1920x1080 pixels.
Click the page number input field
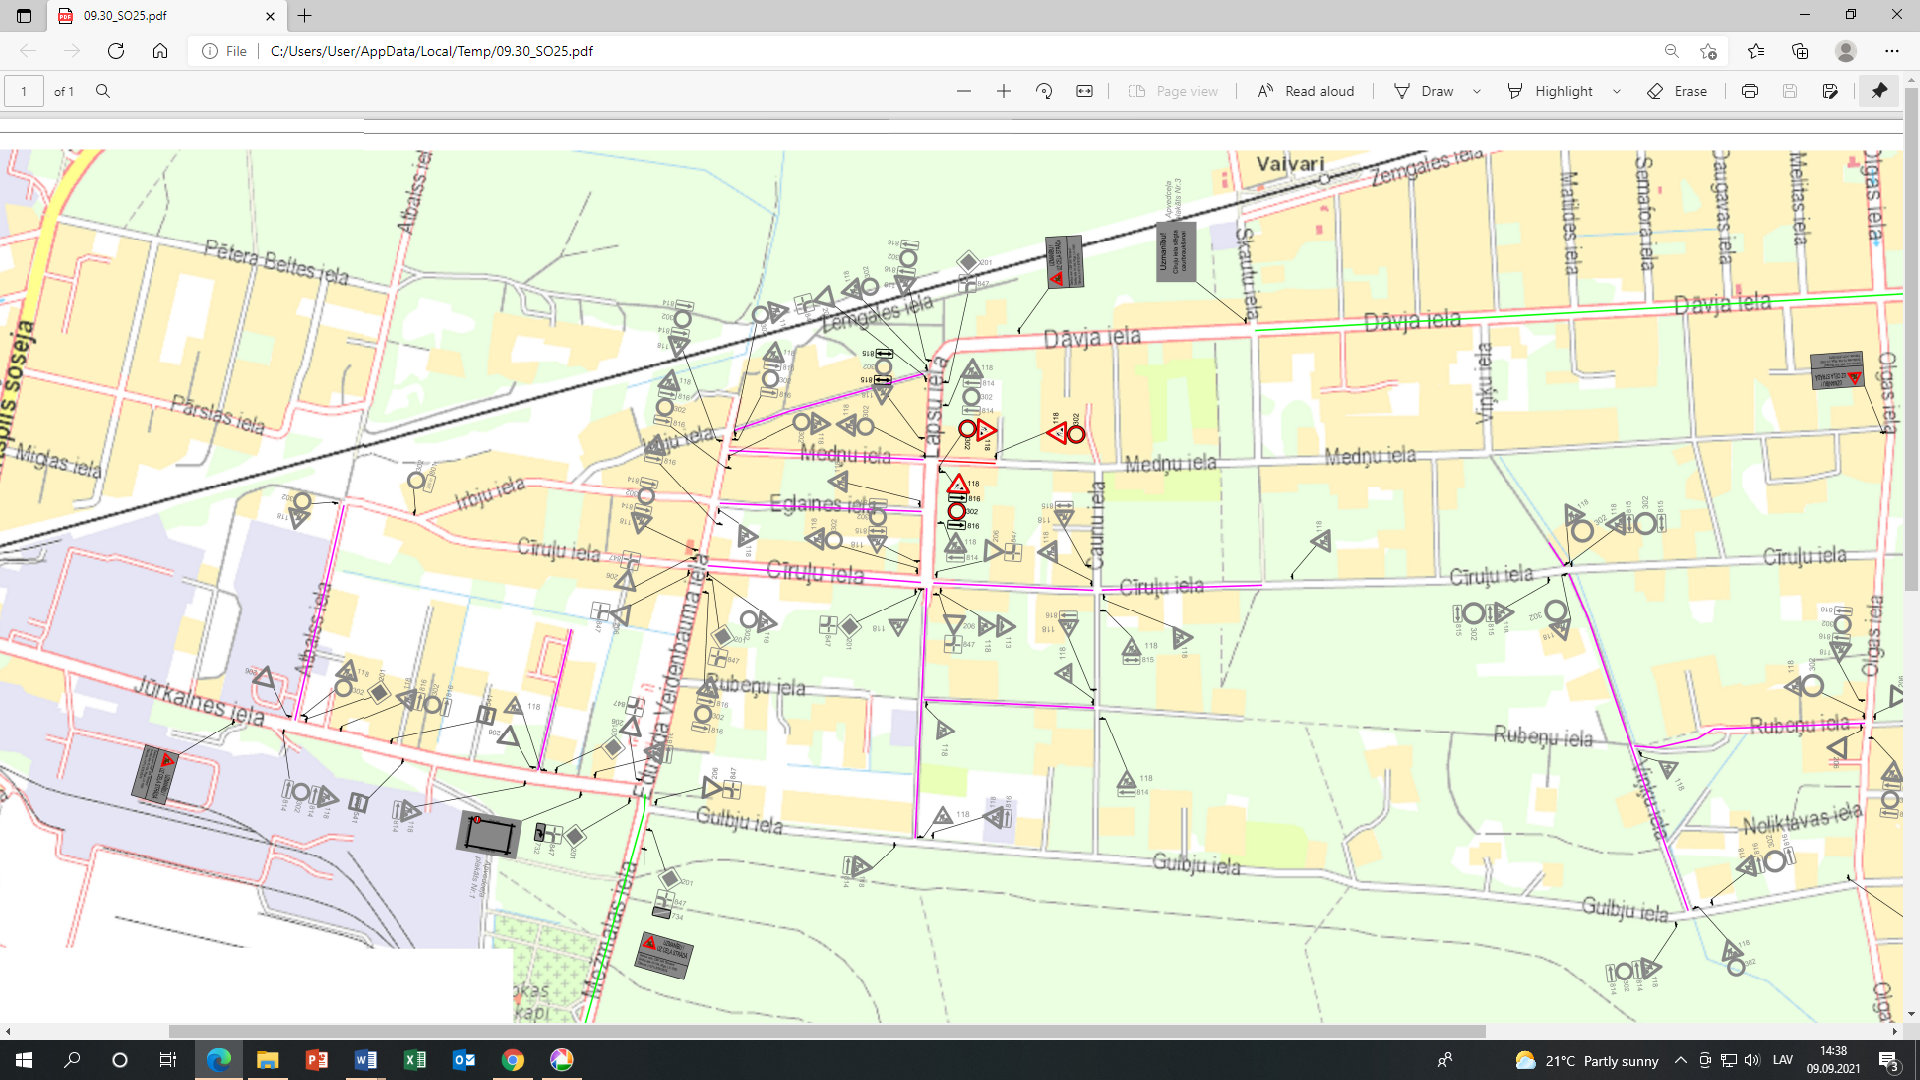(x=24, y=91)
